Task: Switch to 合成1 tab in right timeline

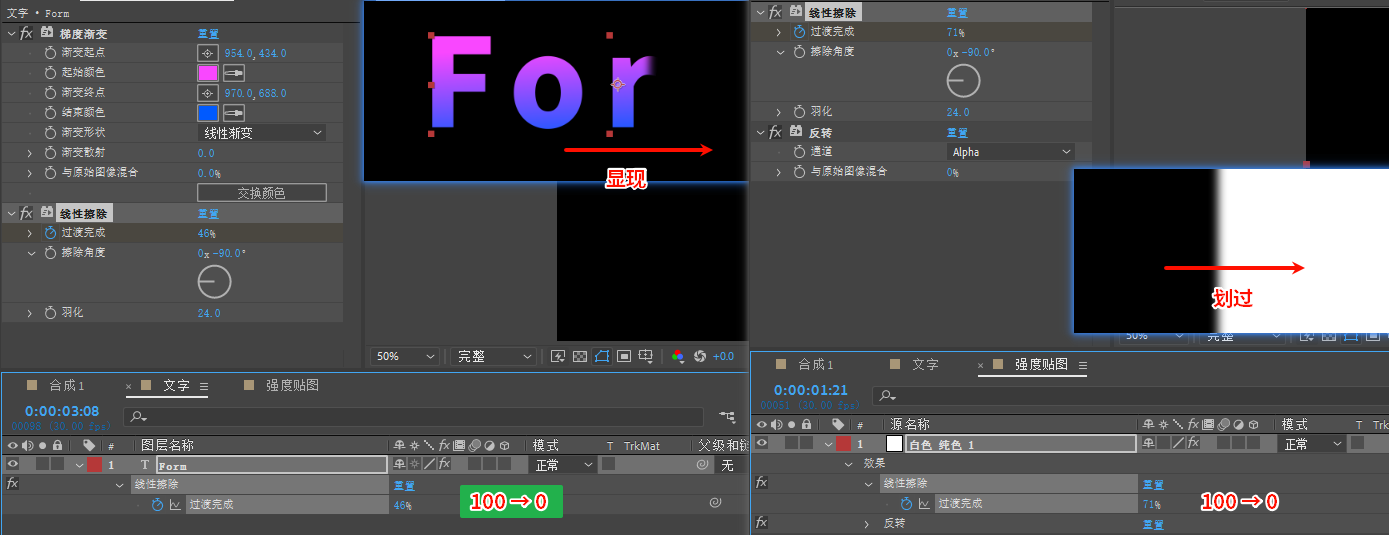Action: pos(816,365)
